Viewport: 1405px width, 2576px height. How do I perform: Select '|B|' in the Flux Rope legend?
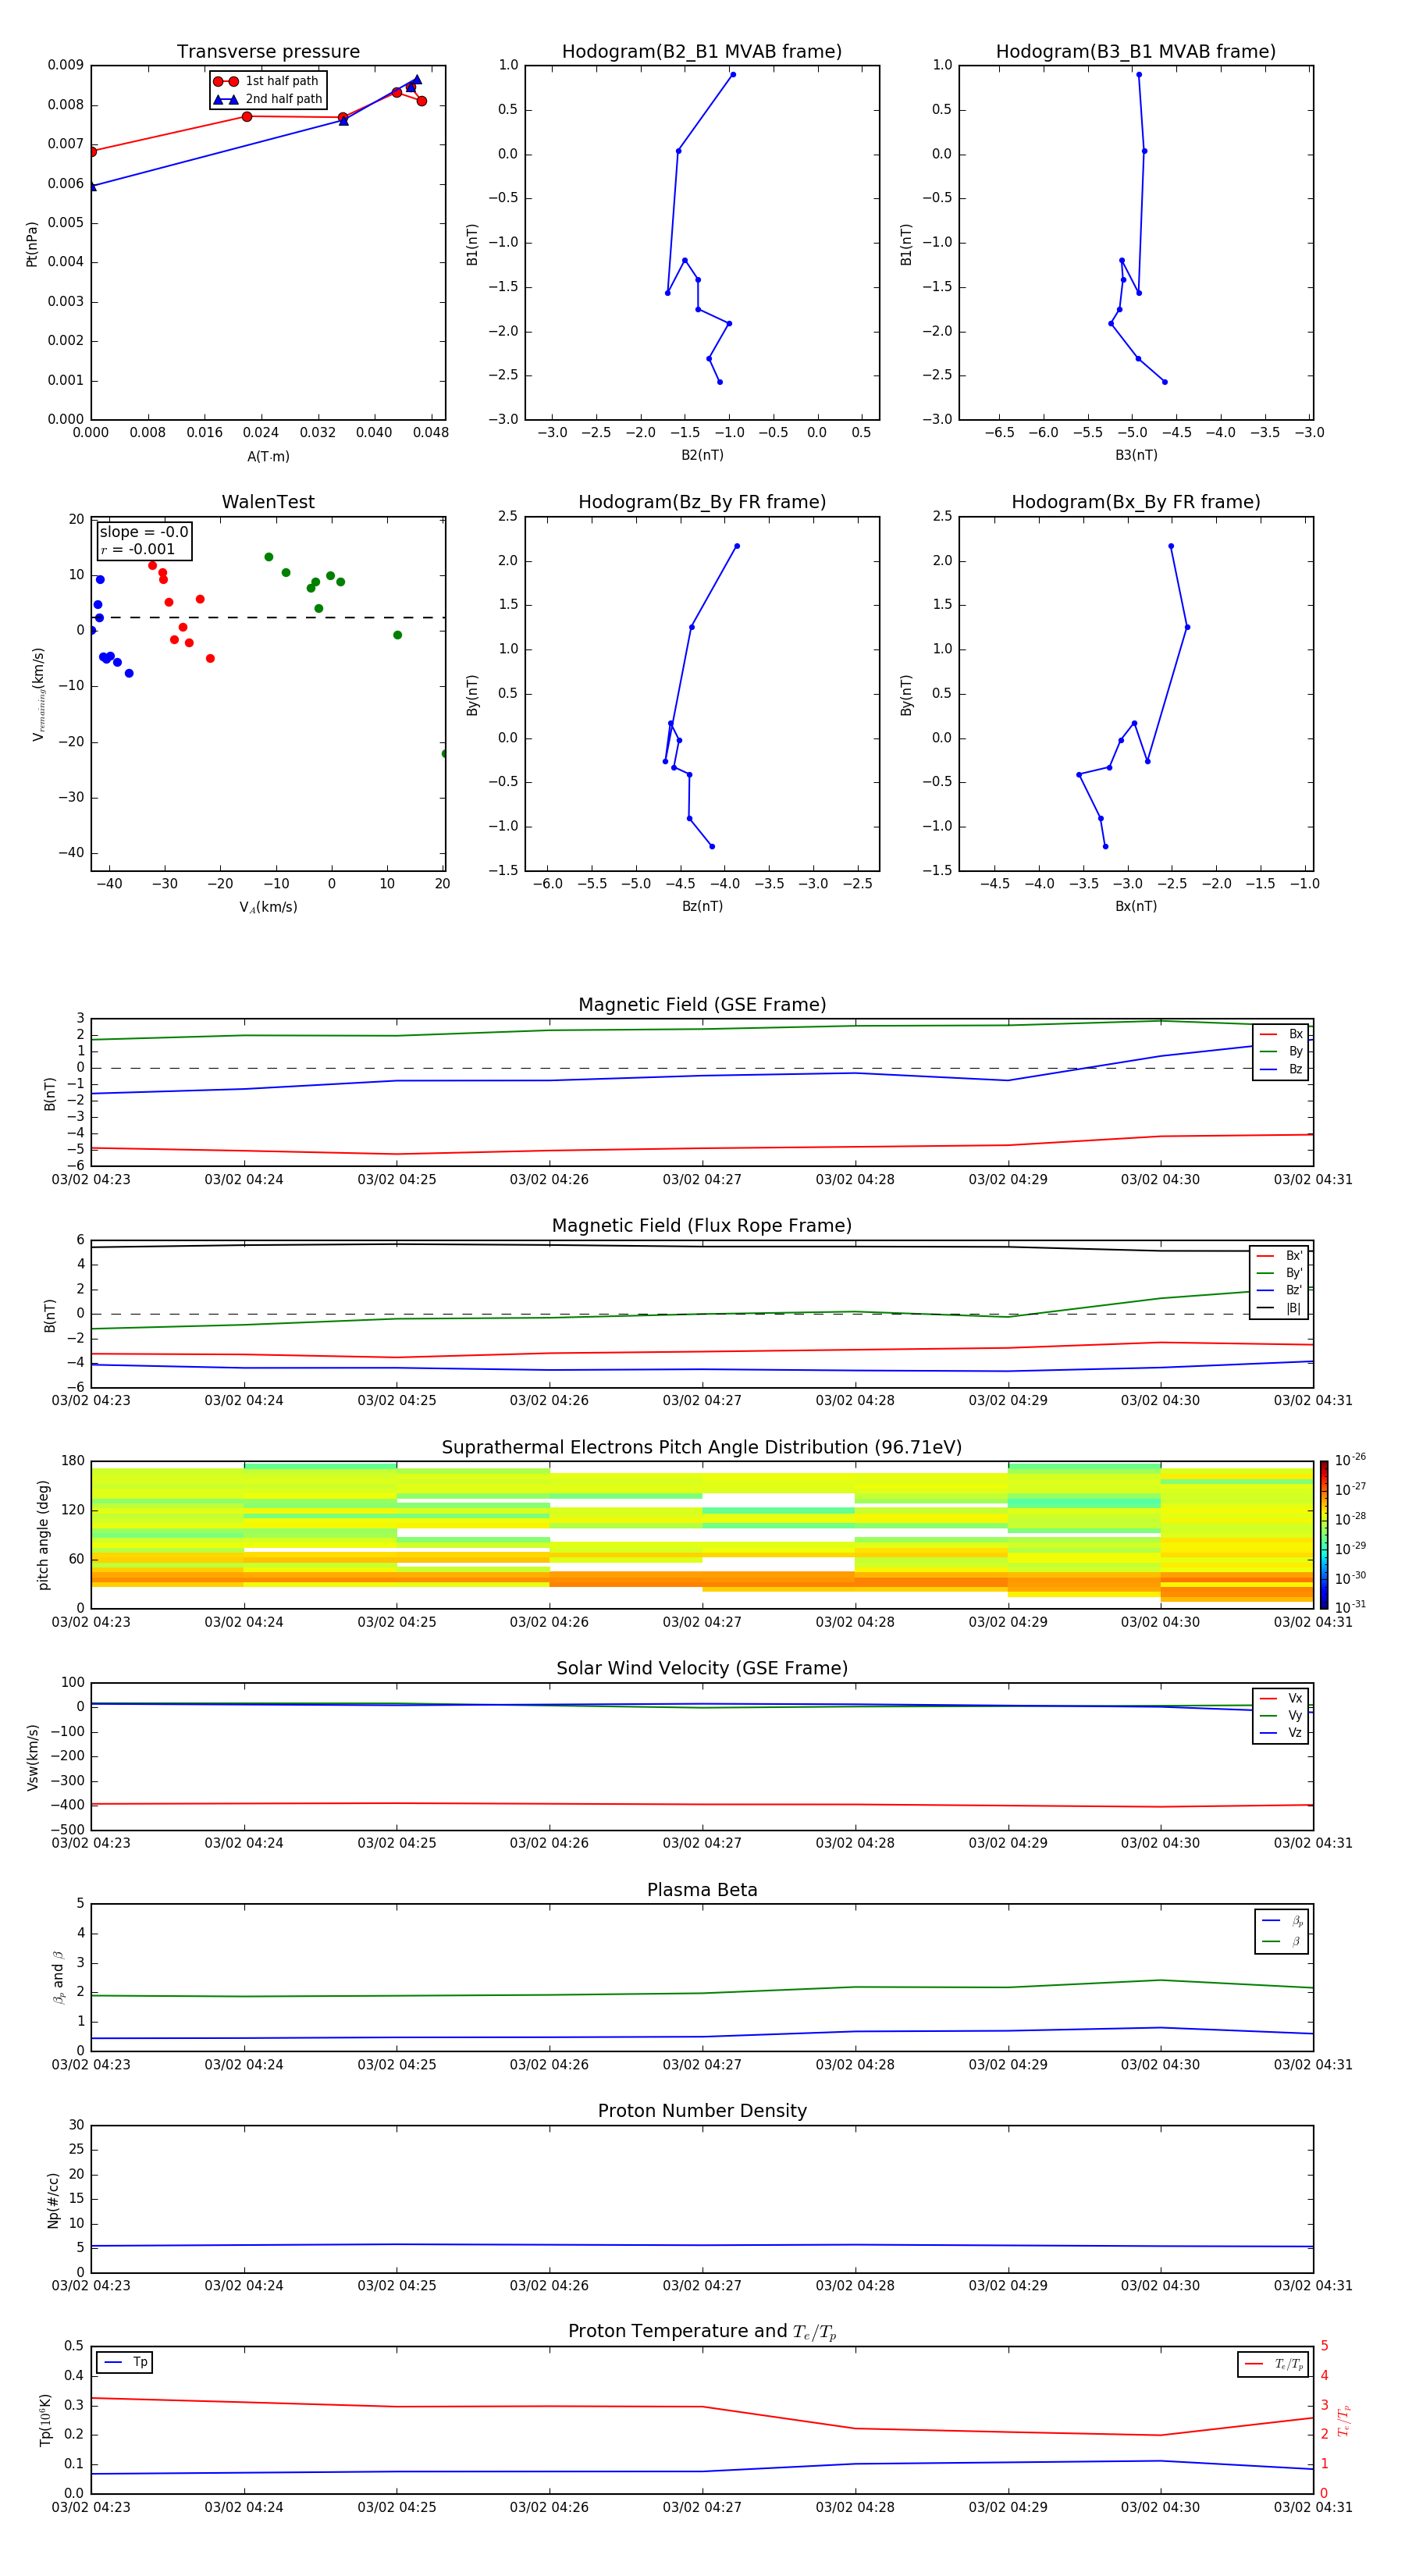point(1280,1308)
